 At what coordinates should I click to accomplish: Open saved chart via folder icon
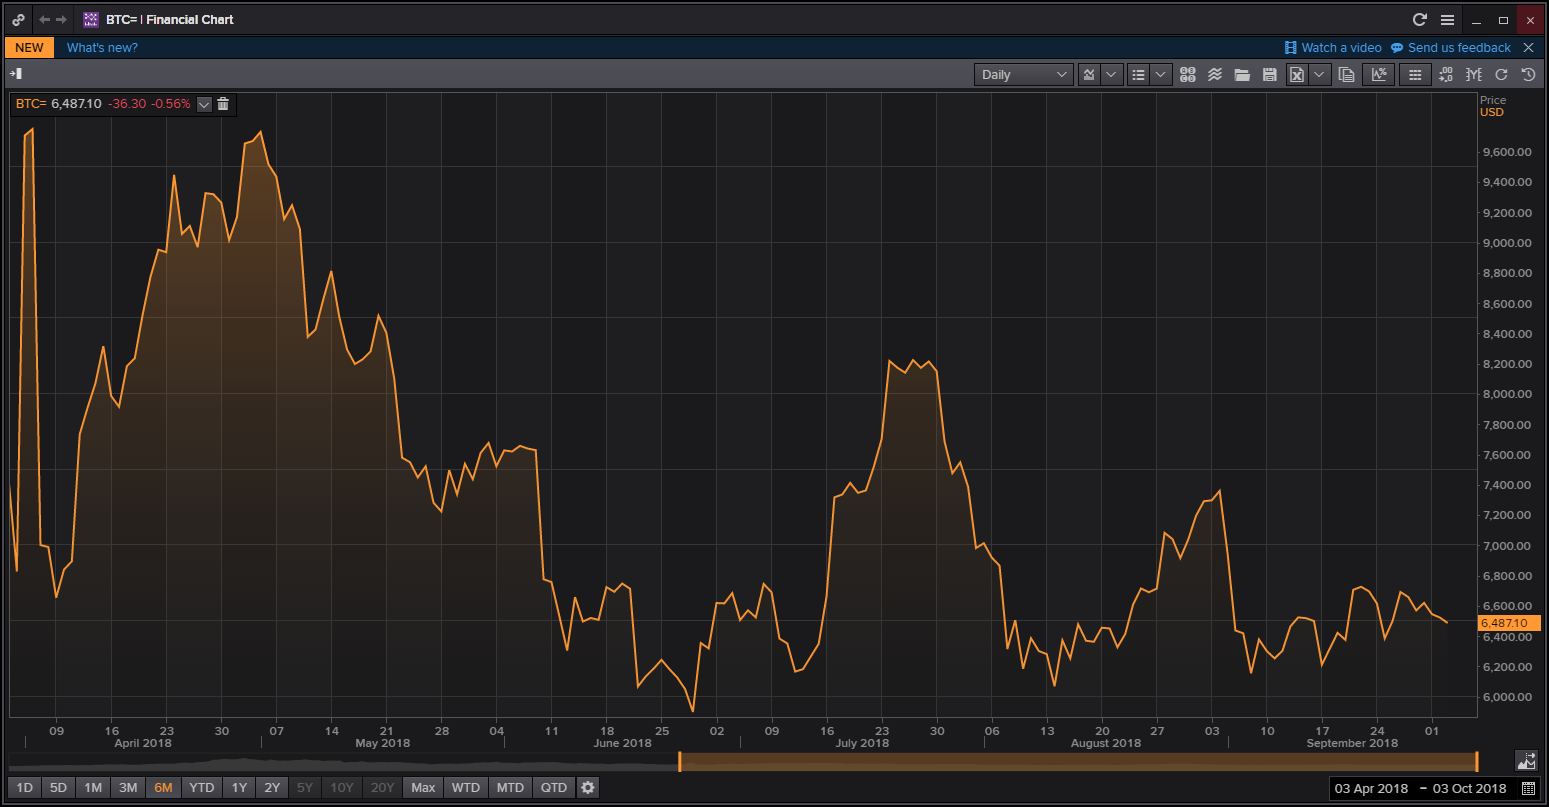(x=1242, y=75)
